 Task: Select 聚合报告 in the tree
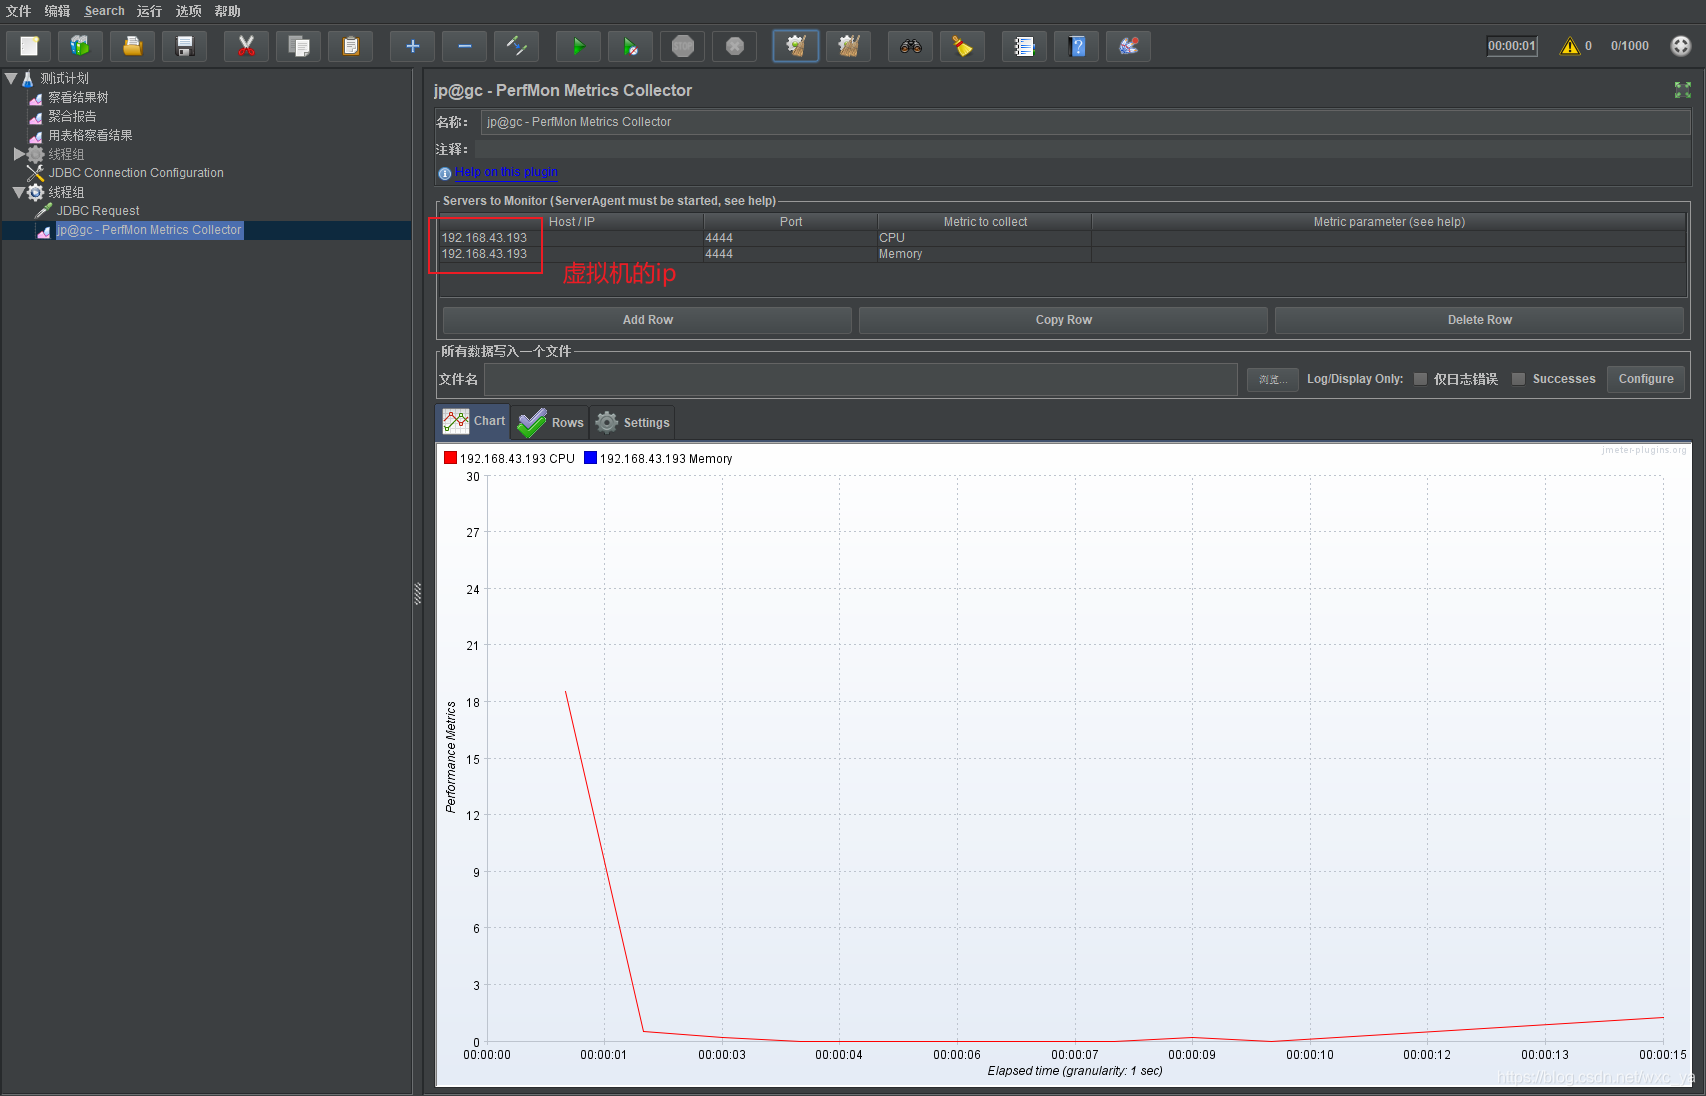tap(72, 116)
